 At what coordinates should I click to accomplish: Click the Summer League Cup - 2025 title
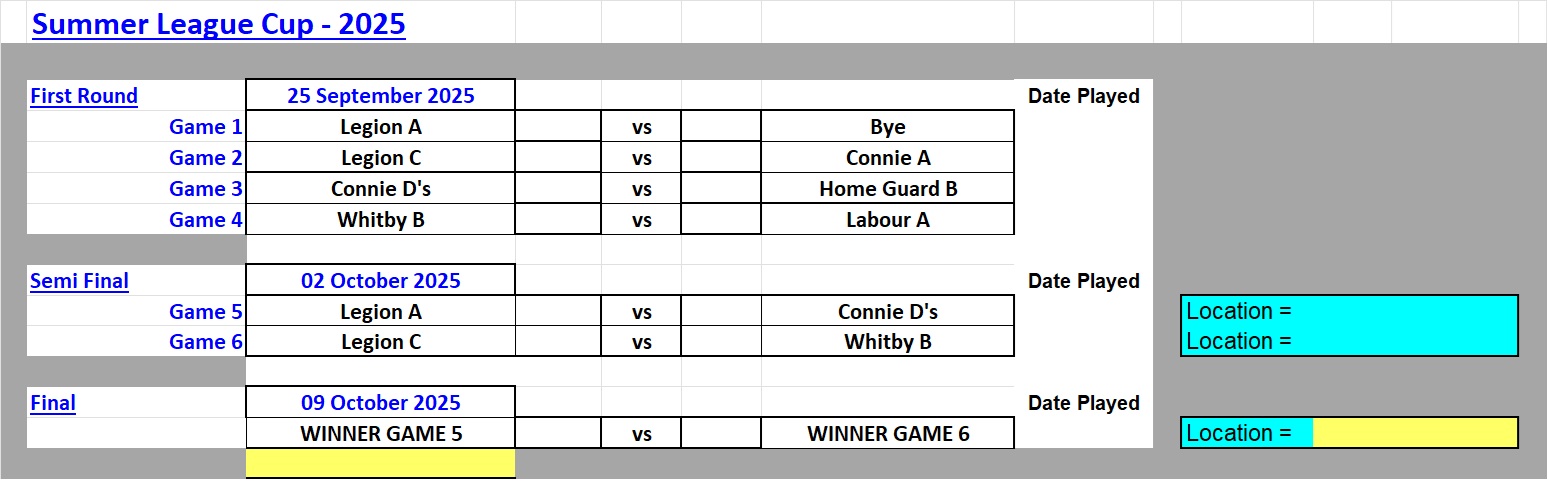(218, 24)
